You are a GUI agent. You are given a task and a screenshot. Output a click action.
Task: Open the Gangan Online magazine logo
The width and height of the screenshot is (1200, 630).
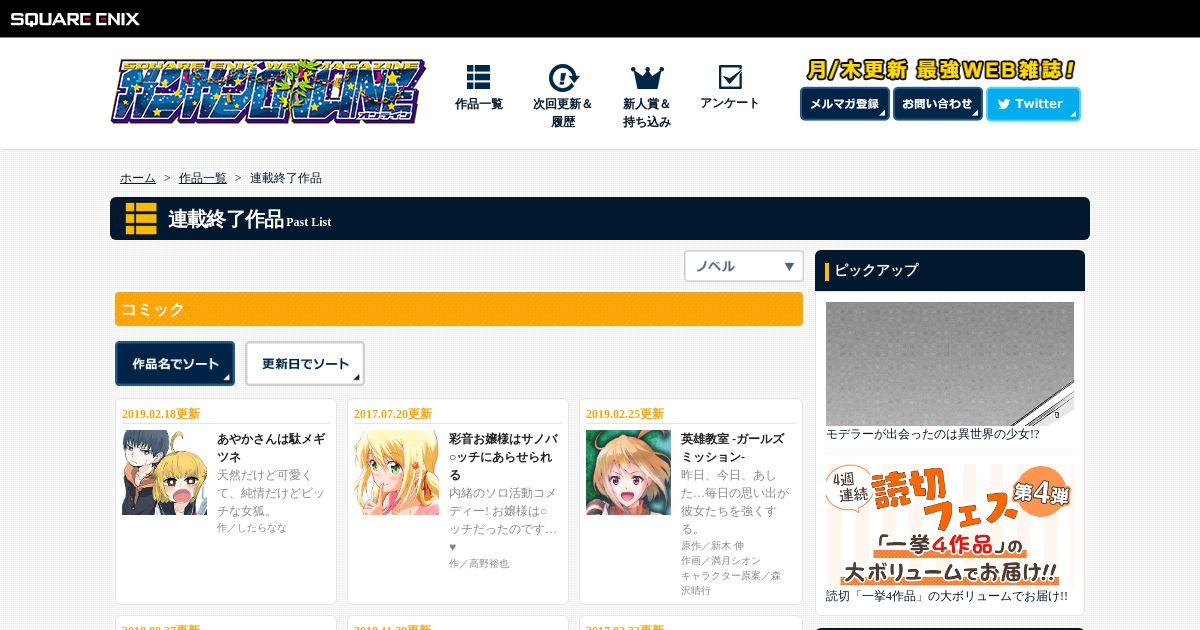[x=268, y=91]
